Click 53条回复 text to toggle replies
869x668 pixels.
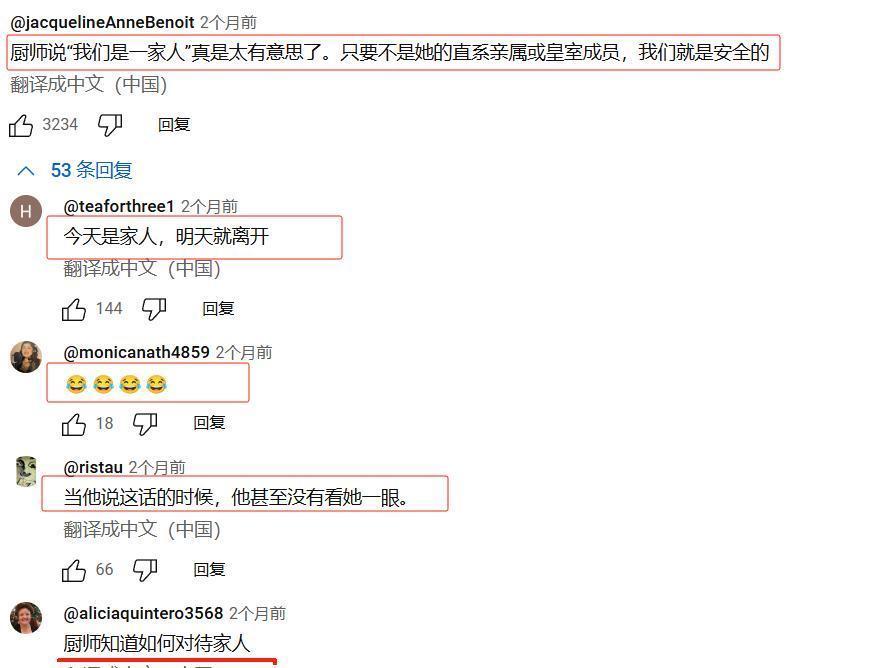pos(91,170)
